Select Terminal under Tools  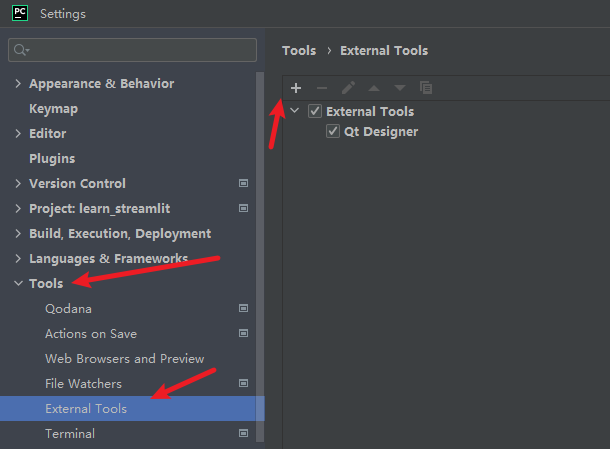tap(70, 434)
